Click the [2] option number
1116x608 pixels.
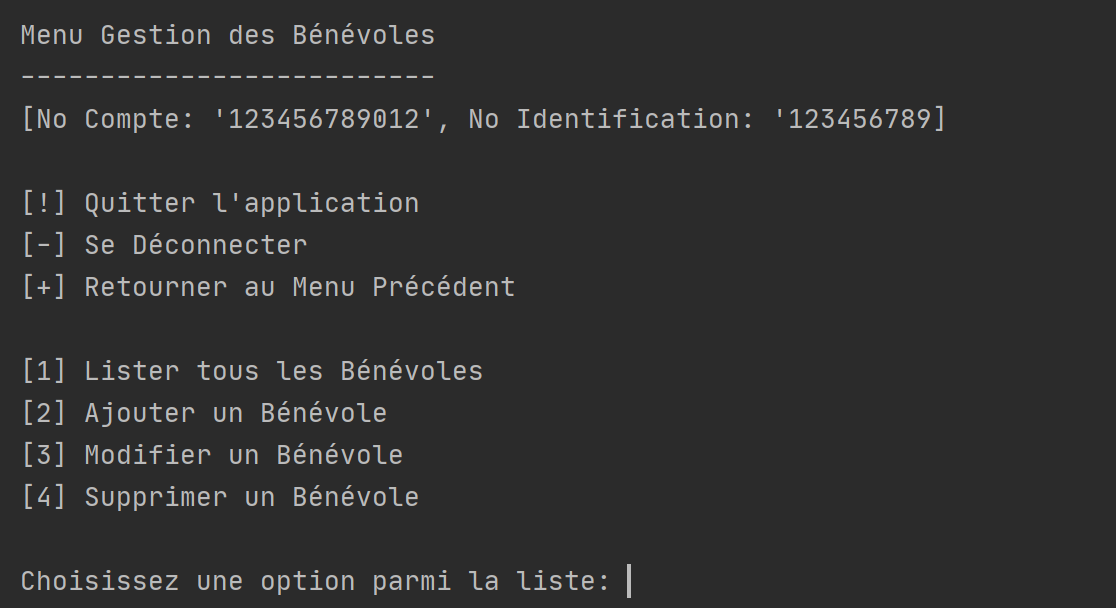tap(44, 413)
